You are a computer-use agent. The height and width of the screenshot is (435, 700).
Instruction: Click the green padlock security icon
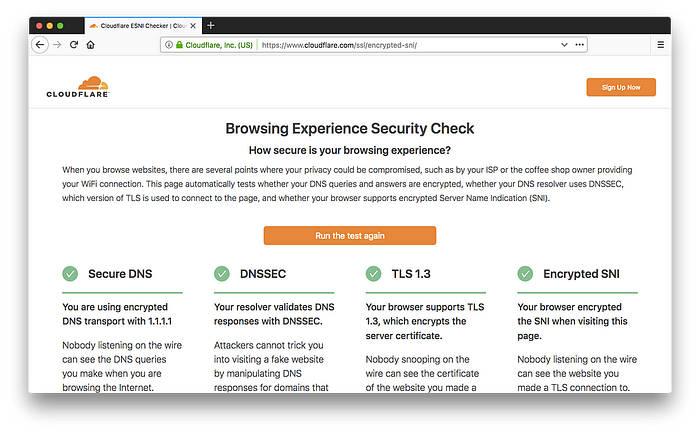pyautogui.click(x=179, y=45)
